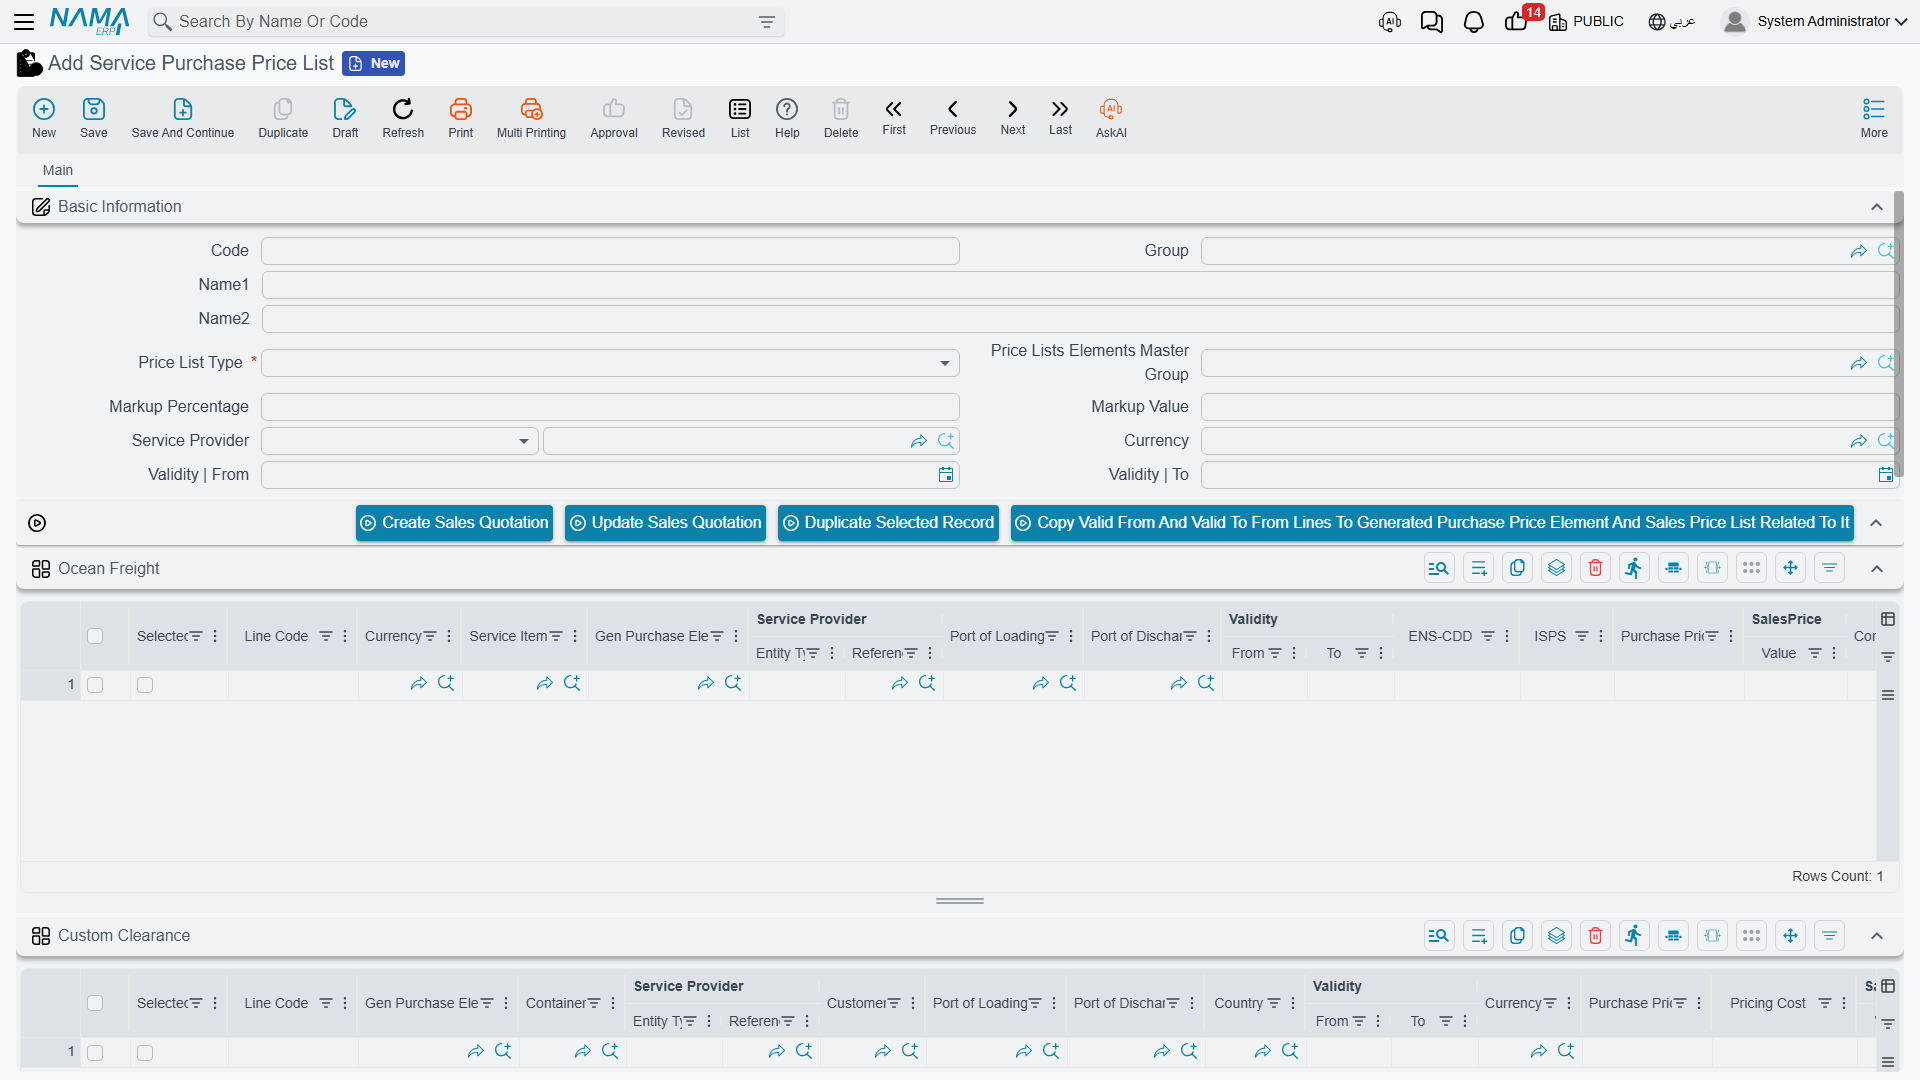Open AskAI assistant
Viewport: 1920px width, 1080px height.
pos(1111,118)
